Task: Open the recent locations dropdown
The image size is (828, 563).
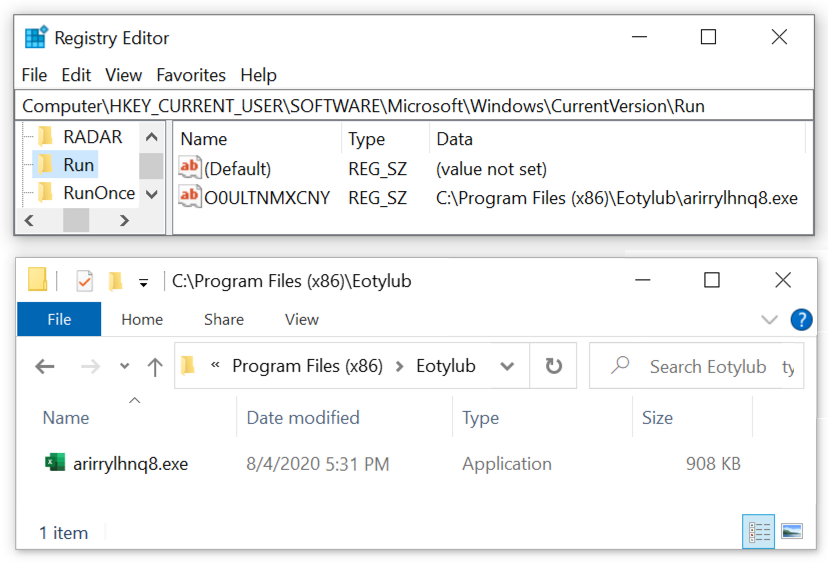Action: pos(125,365)
